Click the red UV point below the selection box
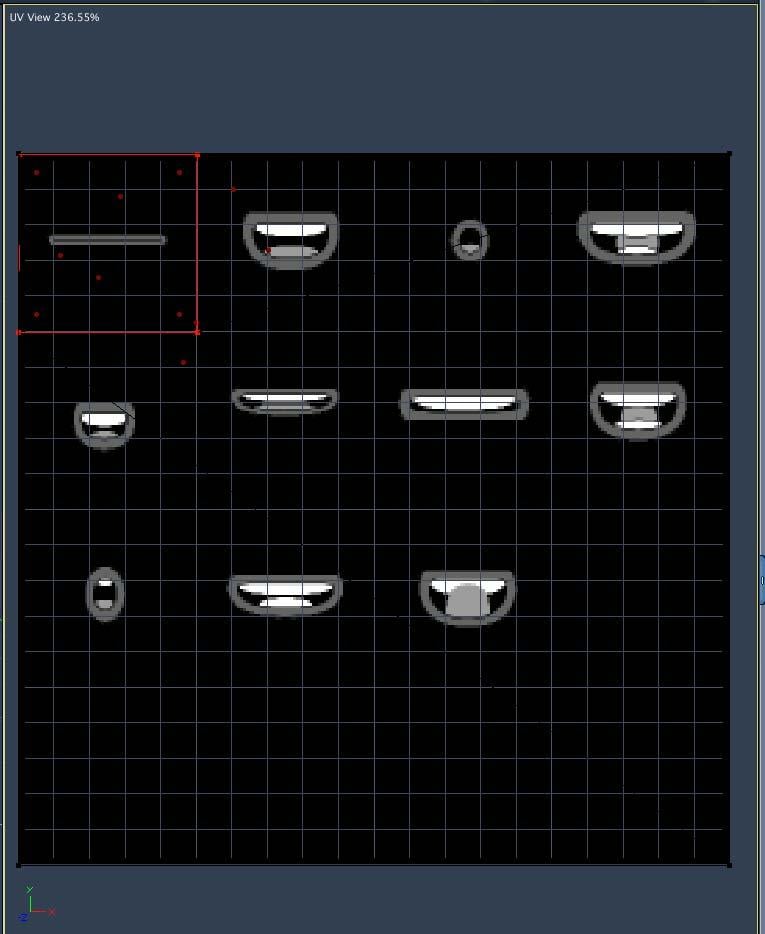The width and height of the screenshot is (765, 934). 184,362
